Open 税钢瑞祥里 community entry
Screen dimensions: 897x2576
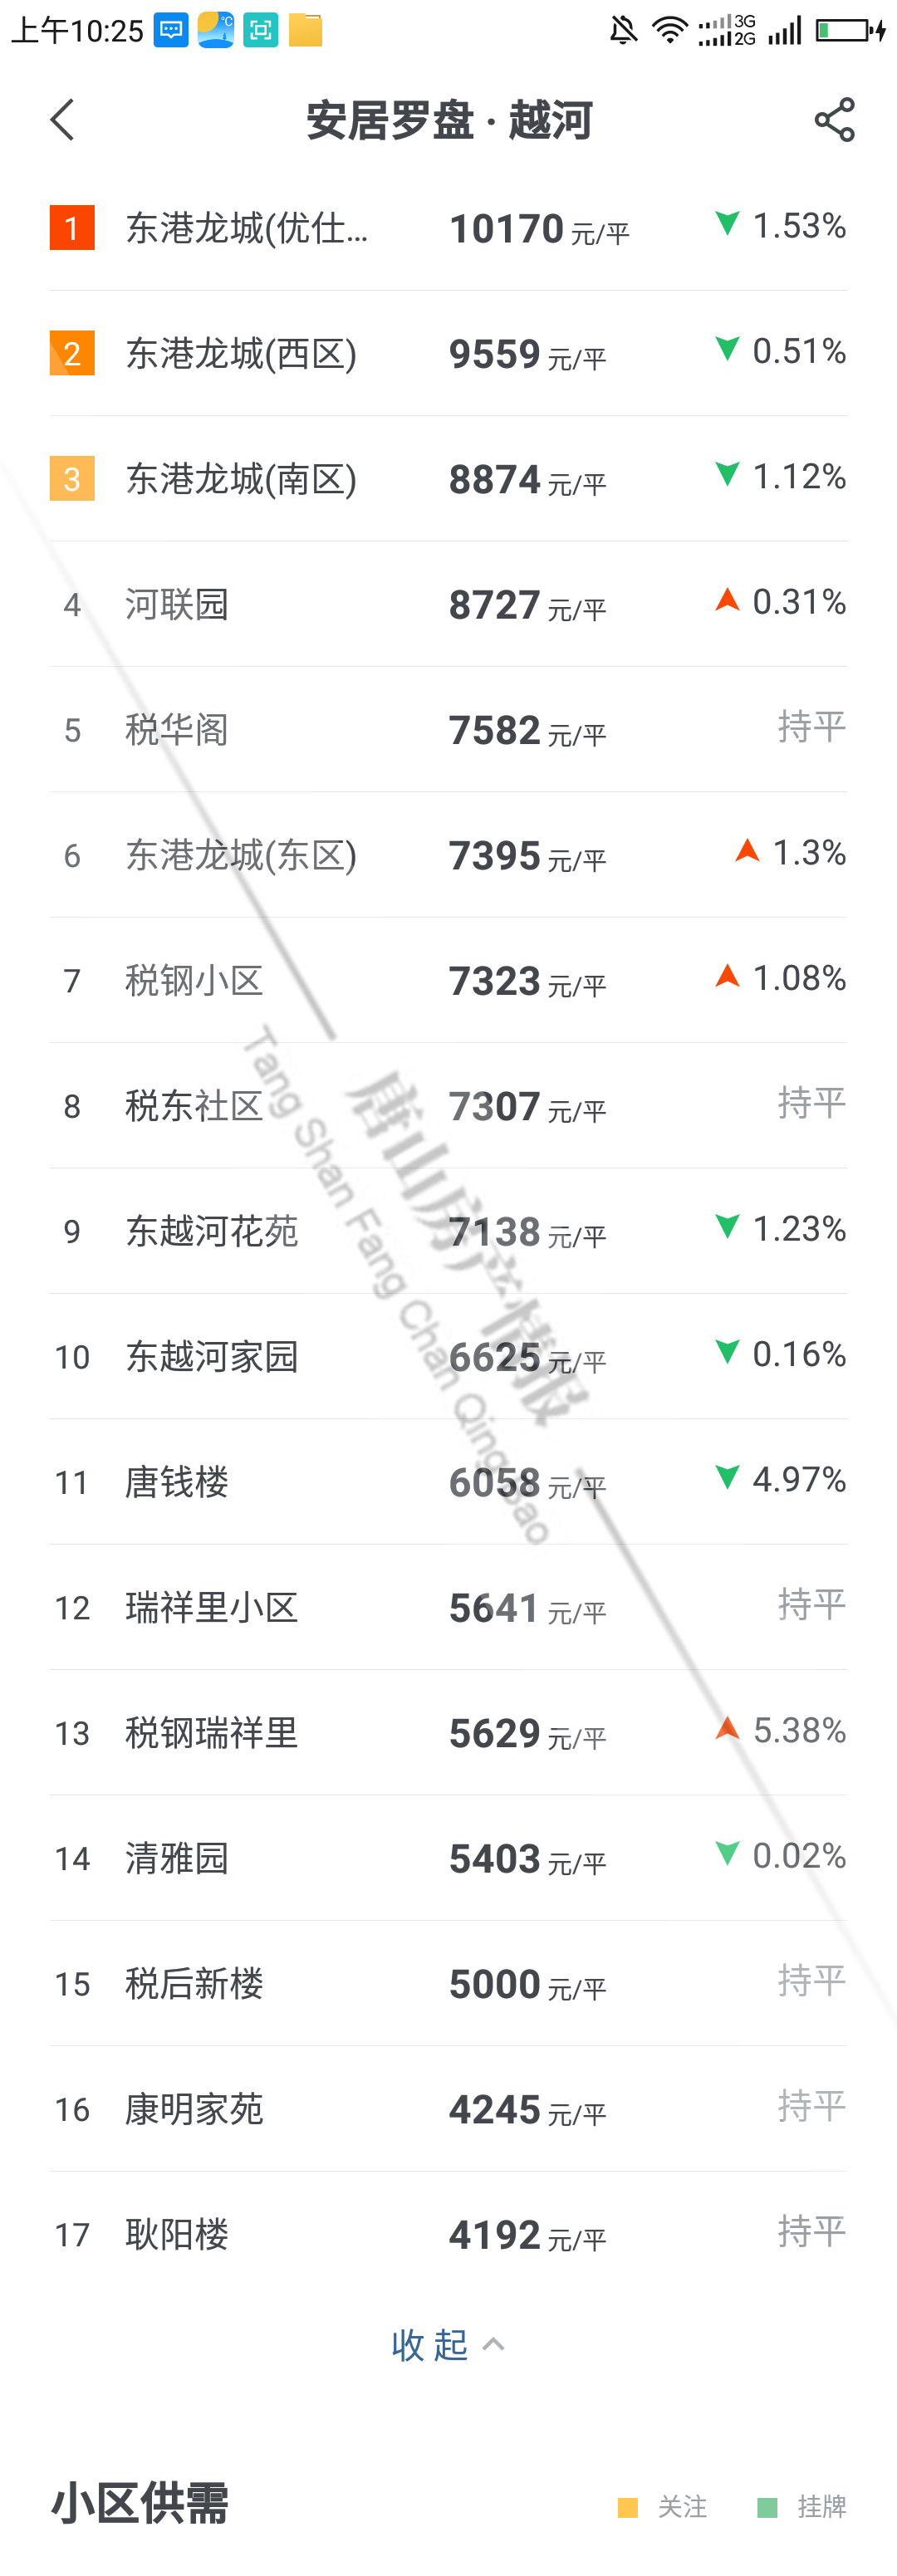point(212,1733)
